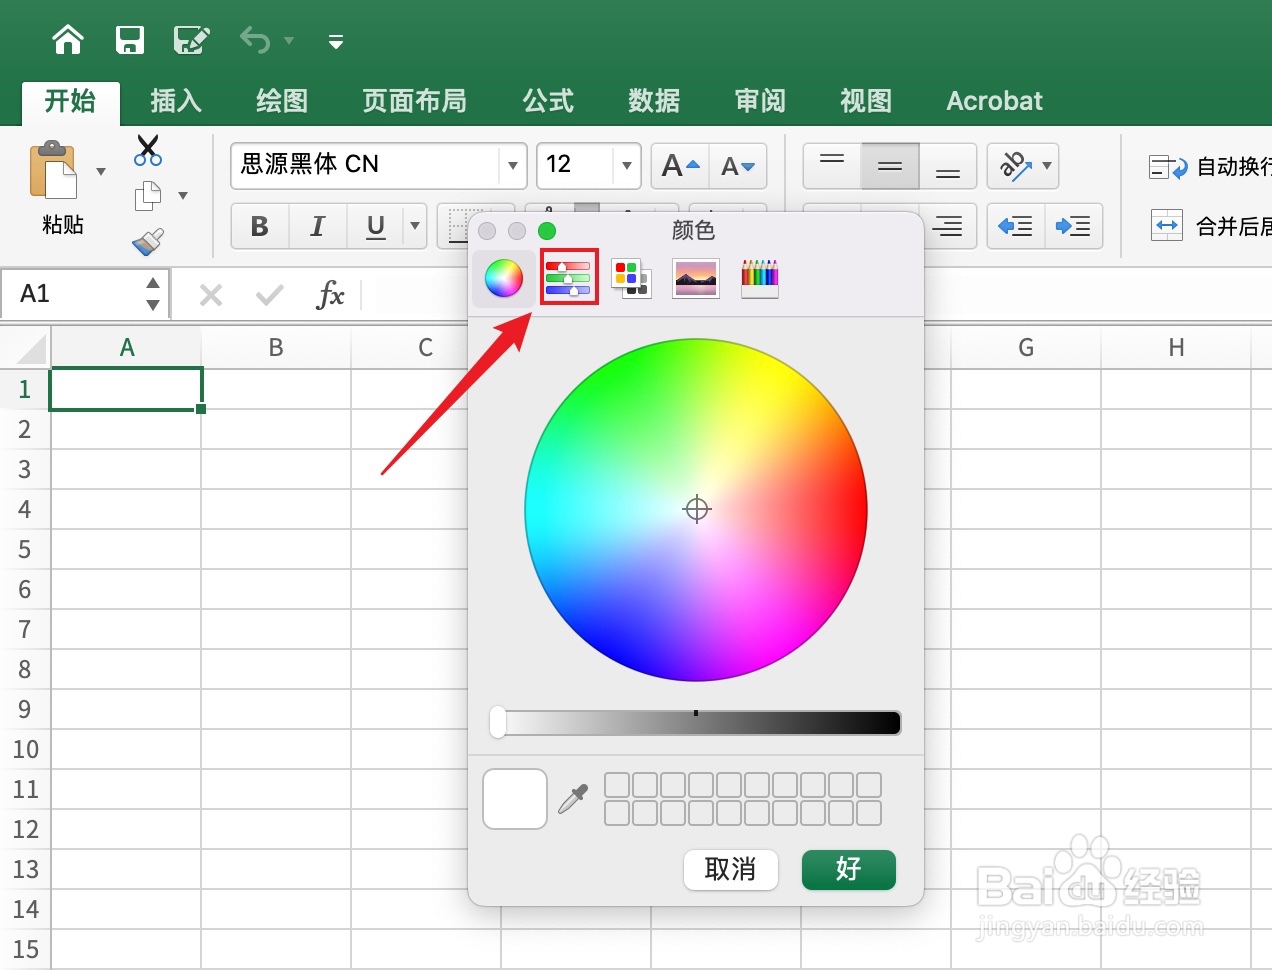Screen dimensions: 1272x970
Task: Align text to bottom
Action: point(948,166)
